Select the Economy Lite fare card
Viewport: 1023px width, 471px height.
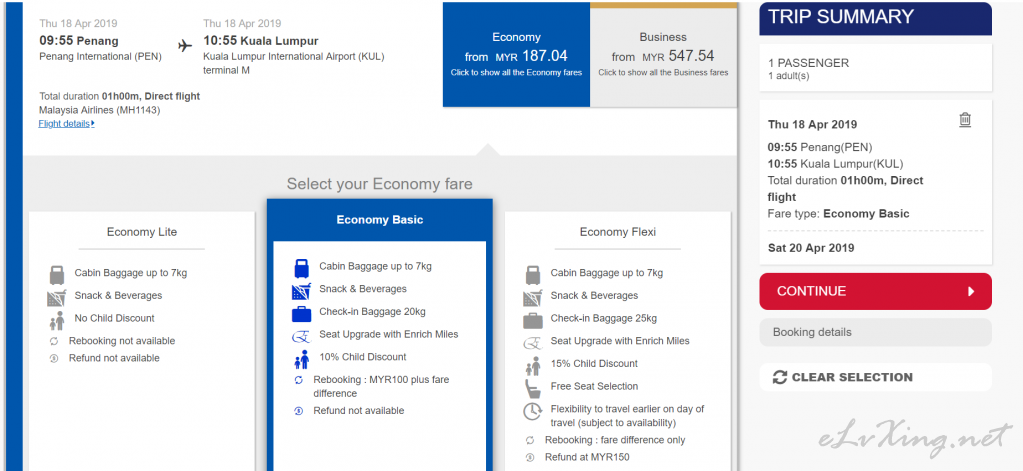tap(142, 341)
